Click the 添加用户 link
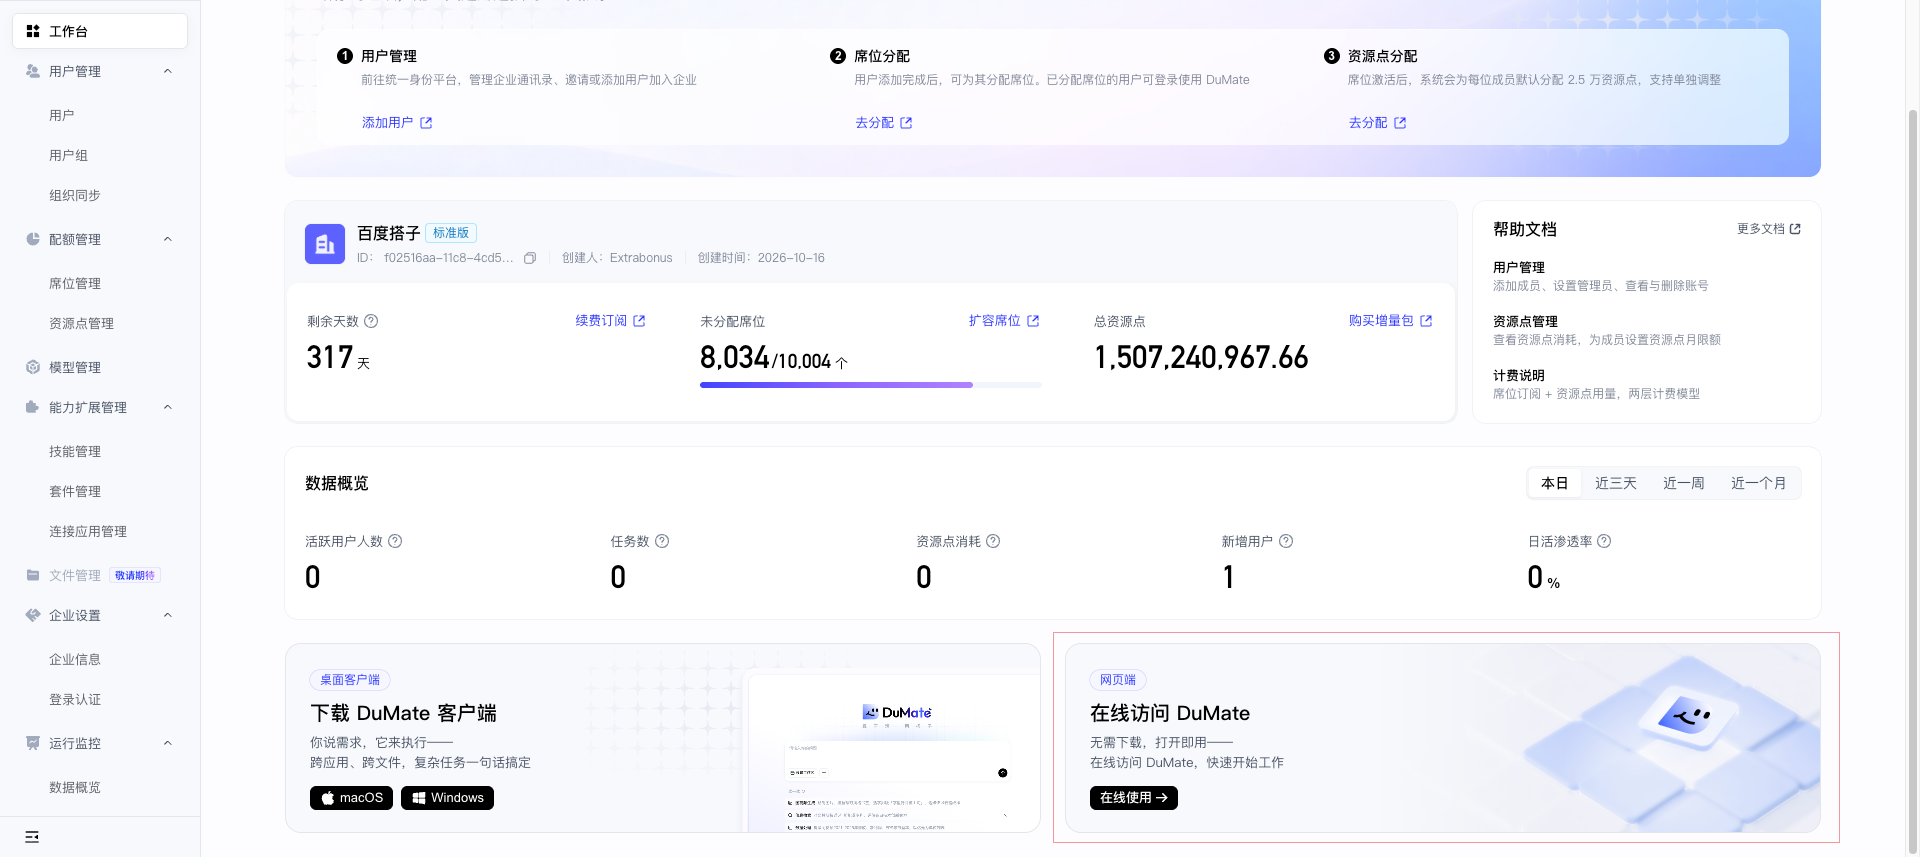This screenshot has height=857, width=1920. pos(397,122)
